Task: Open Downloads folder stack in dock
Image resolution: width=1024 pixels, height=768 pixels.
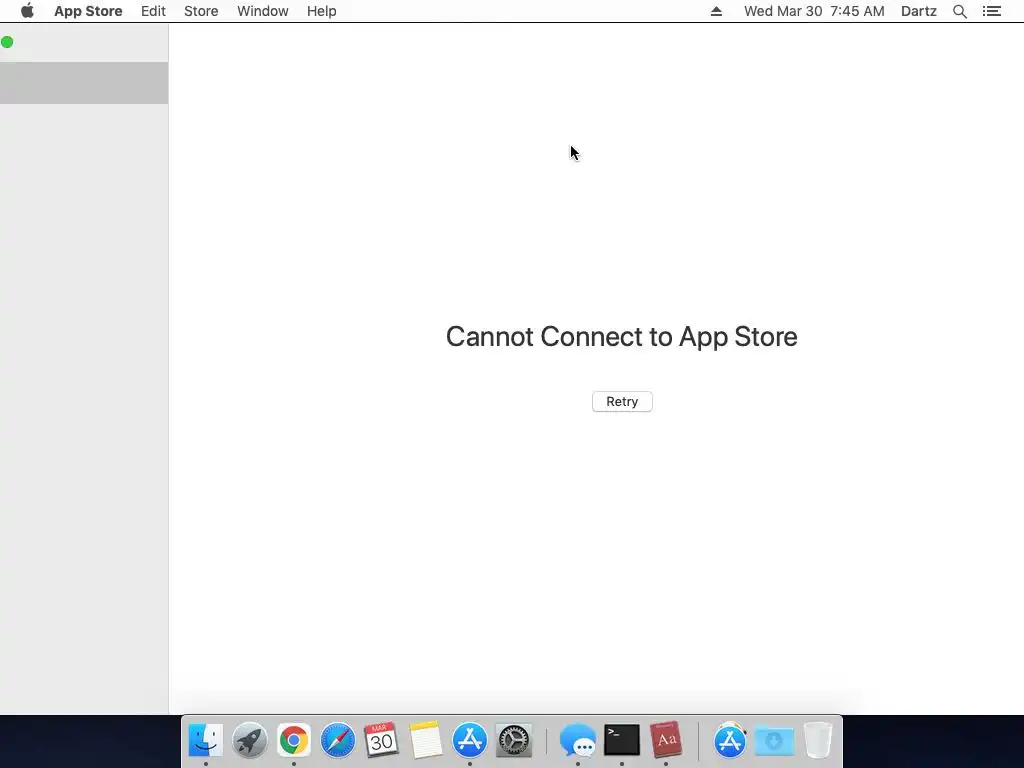Action: point(774,740)
